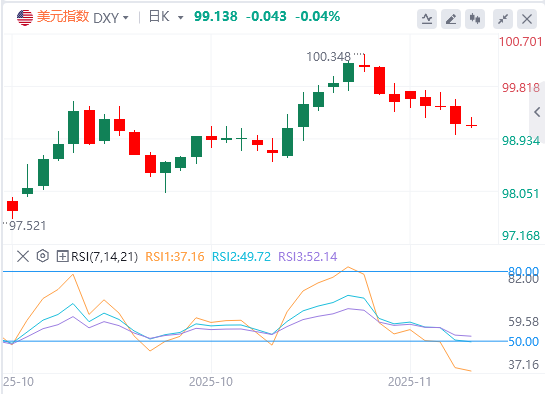Image resolution: width=545 pixels, height=394 pixels.
Task: Open the indicators line-chart icon
Action: 427,19
